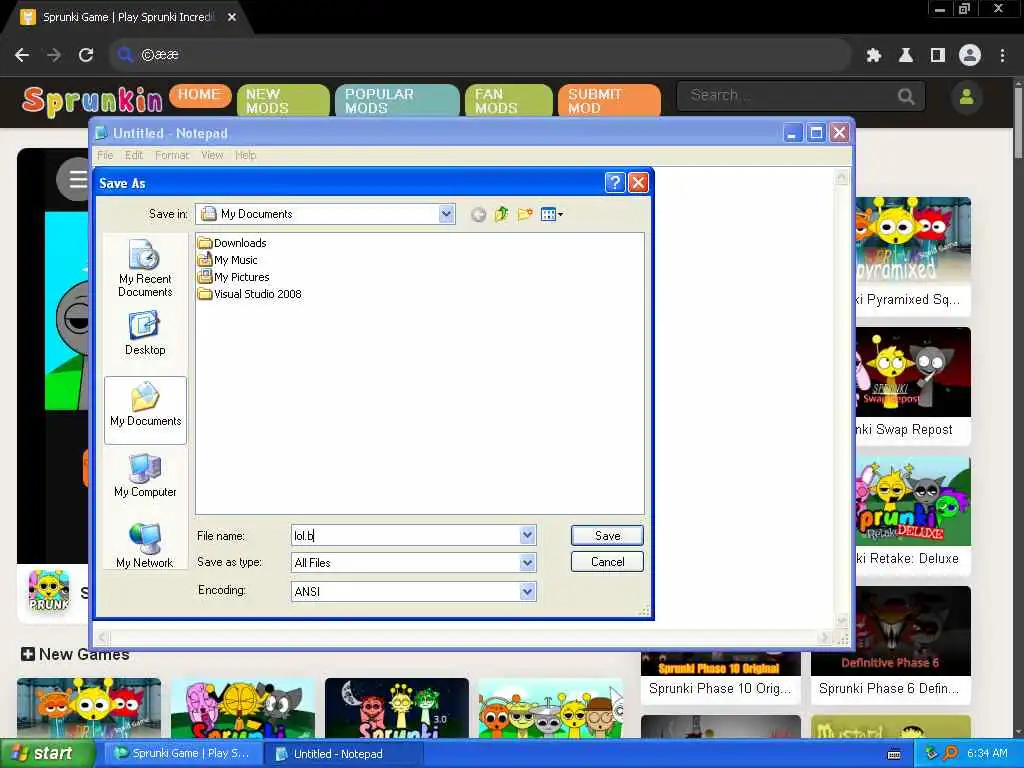1024x768 pixels.
Task: Click the browser forward arrow
Action: [x=54, y=55]
